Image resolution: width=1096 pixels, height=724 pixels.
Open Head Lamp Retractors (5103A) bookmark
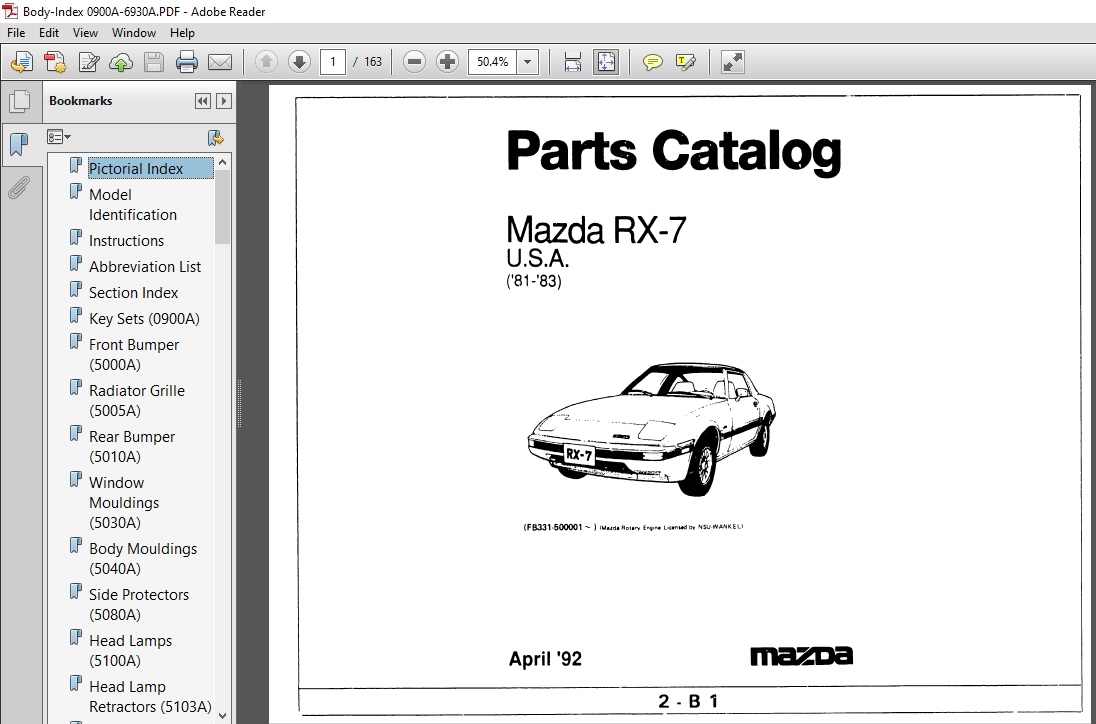[x=150, y=697]
